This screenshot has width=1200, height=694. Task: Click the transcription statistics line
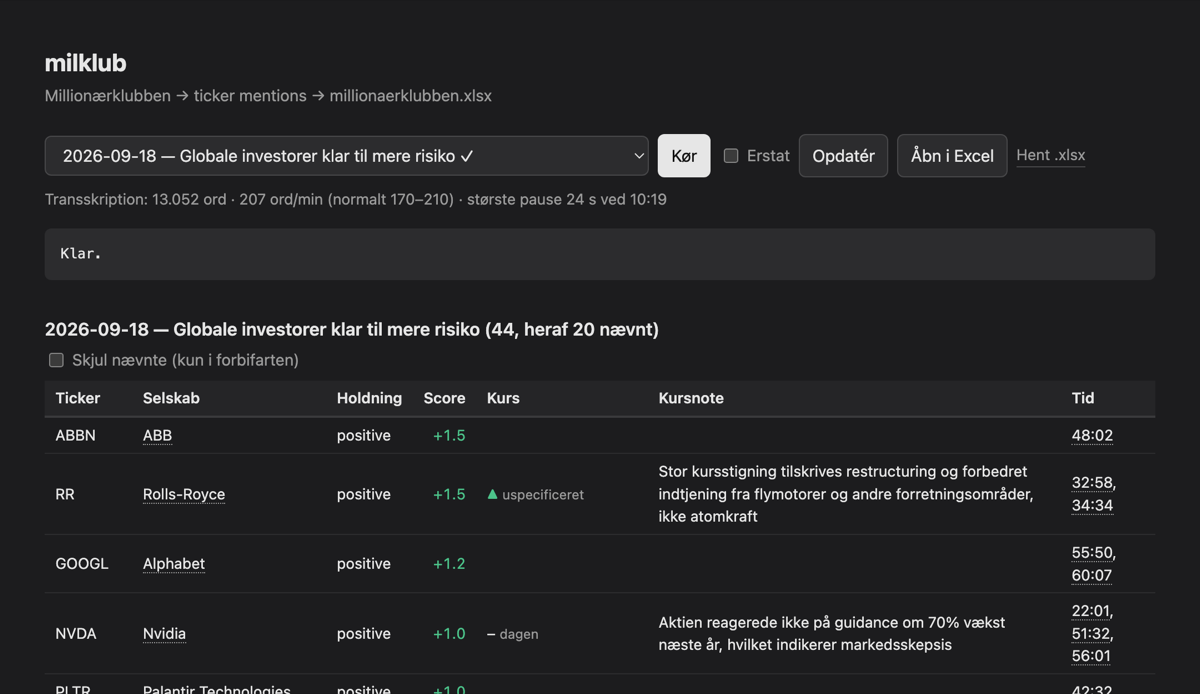[x=356, y=199]
